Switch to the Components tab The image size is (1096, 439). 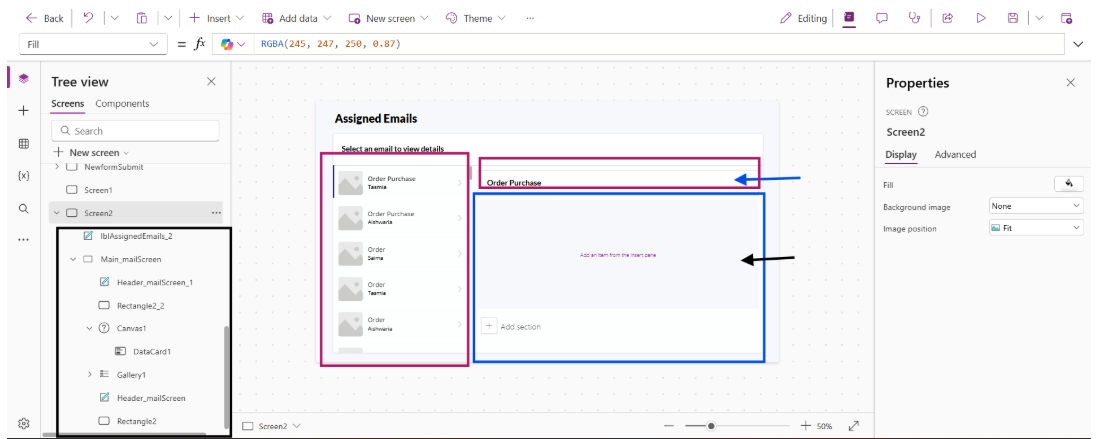122,103
